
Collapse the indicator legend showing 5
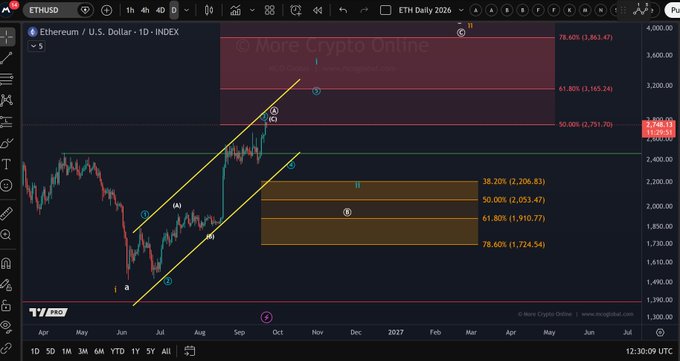(36, 46)
